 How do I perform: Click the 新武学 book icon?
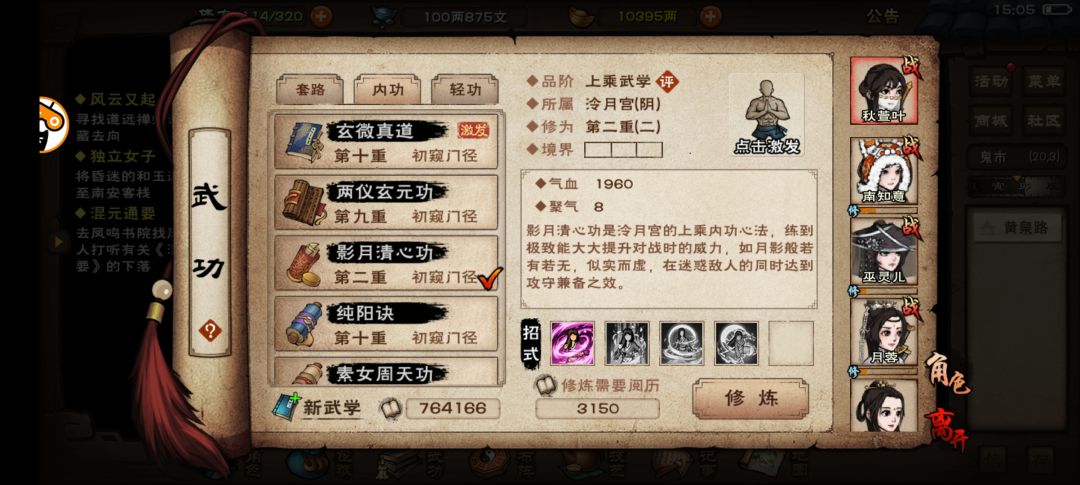[285, 407]
